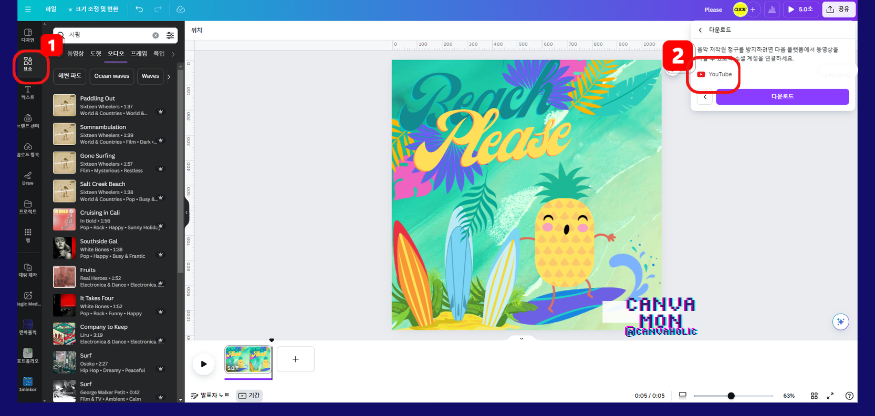875x416 pixels.
Task: Open the 대량 제작 sidebar app
Action: (x=28, y=270)
